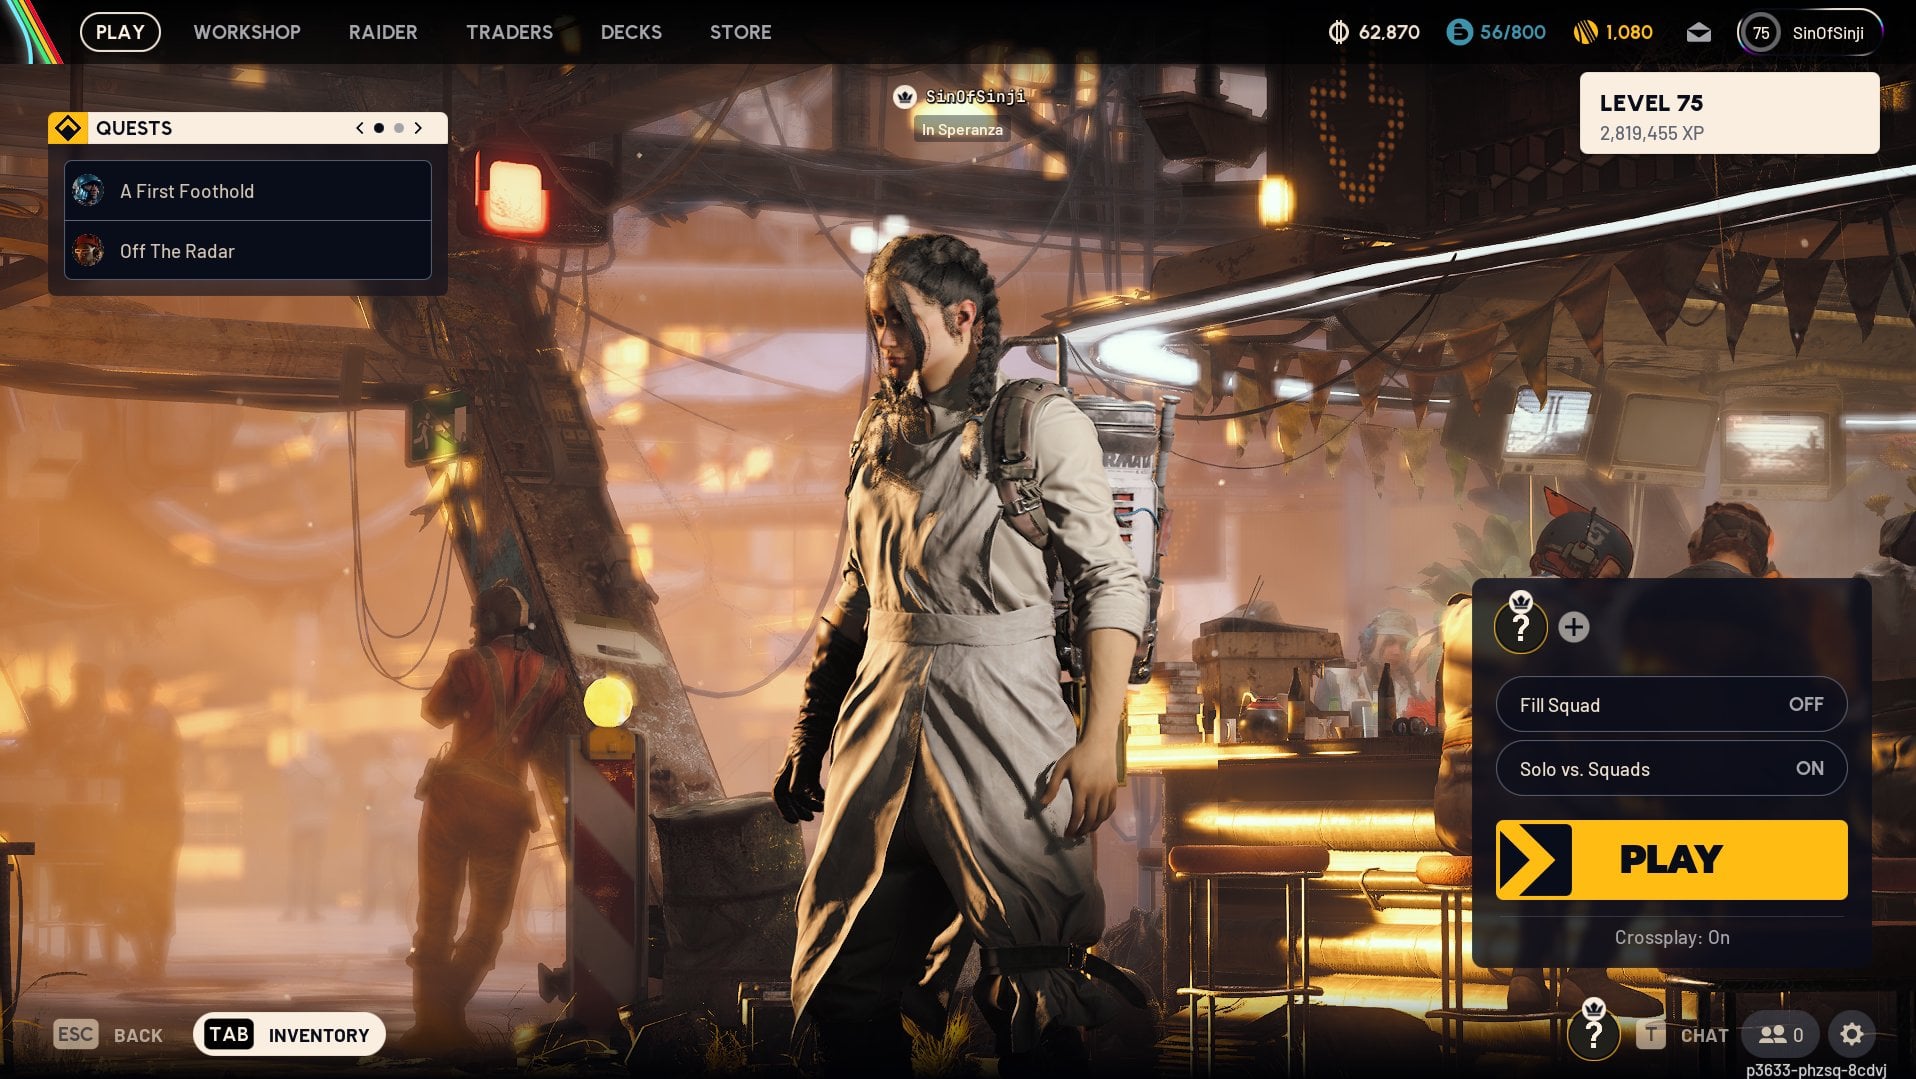Open the SinOfSinji profile button
Screen dimensions: 1916x1079
point(1810,33)
